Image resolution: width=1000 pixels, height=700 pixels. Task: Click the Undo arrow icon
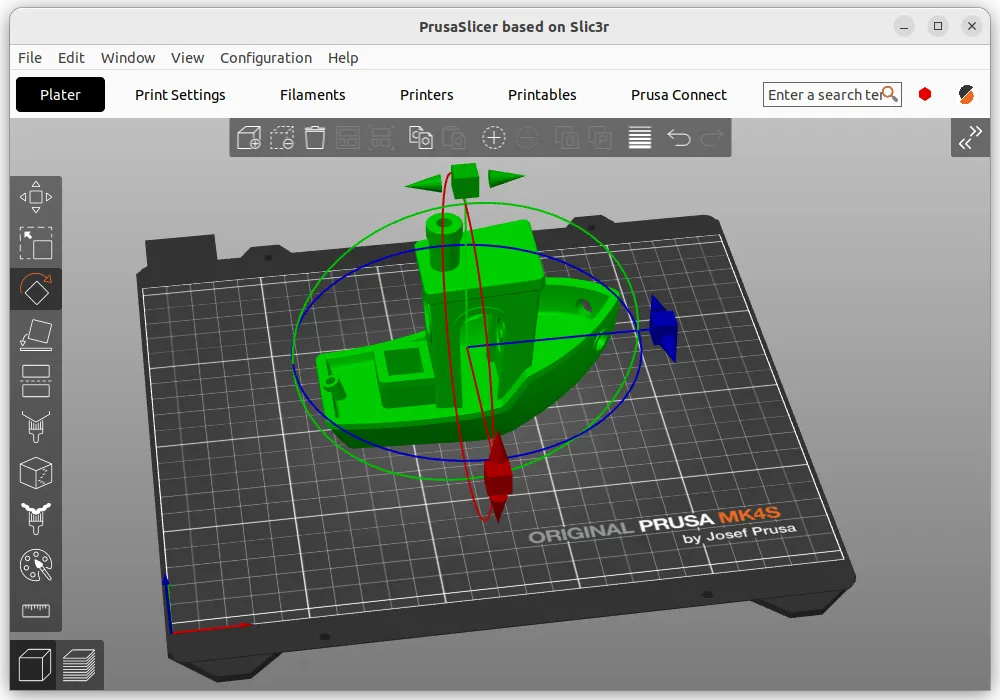tap(679, 138)
